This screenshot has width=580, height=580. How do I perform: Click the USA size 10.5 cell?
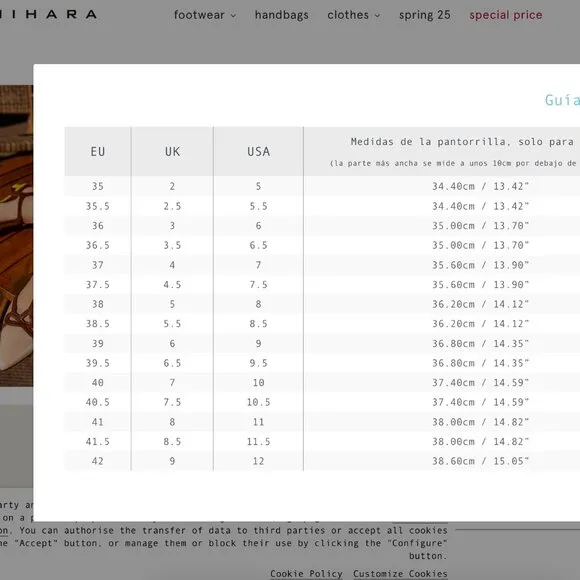click(259, 402)
